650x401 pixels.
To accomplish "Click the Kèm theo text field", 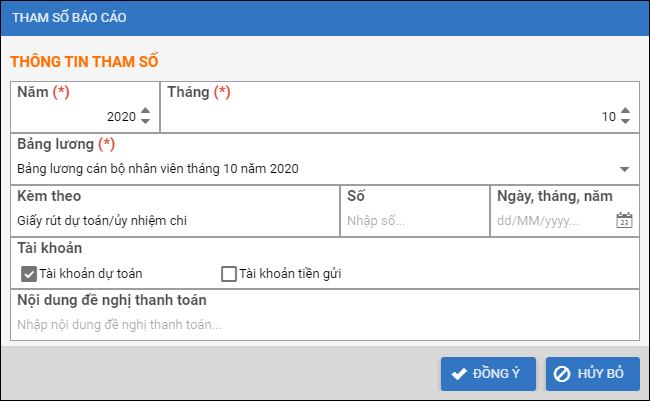I will coord(175,220).
